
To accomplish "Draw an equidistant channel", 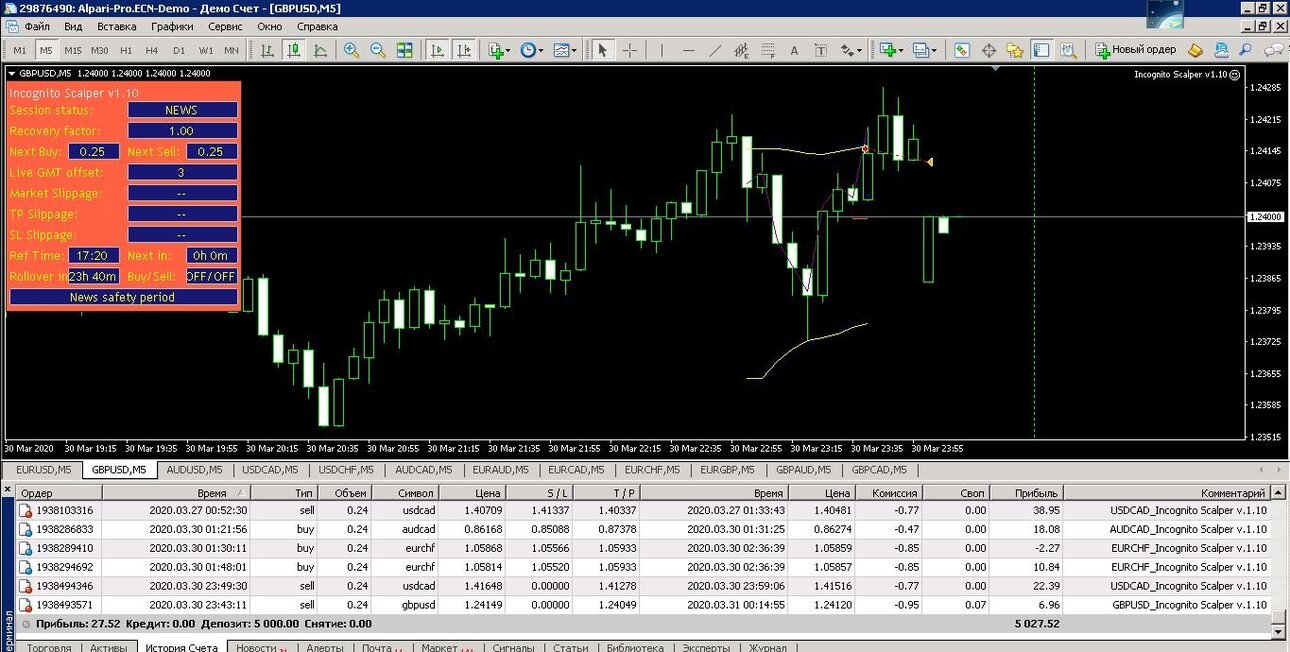I will pyautogui.click(x=741, y=50).
